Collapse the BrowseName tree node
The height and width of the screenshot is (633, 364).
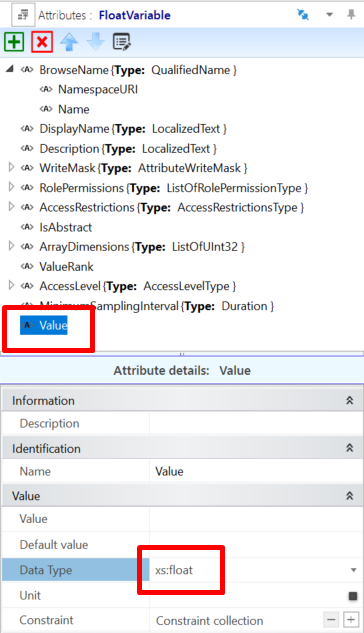coord(10,69)
